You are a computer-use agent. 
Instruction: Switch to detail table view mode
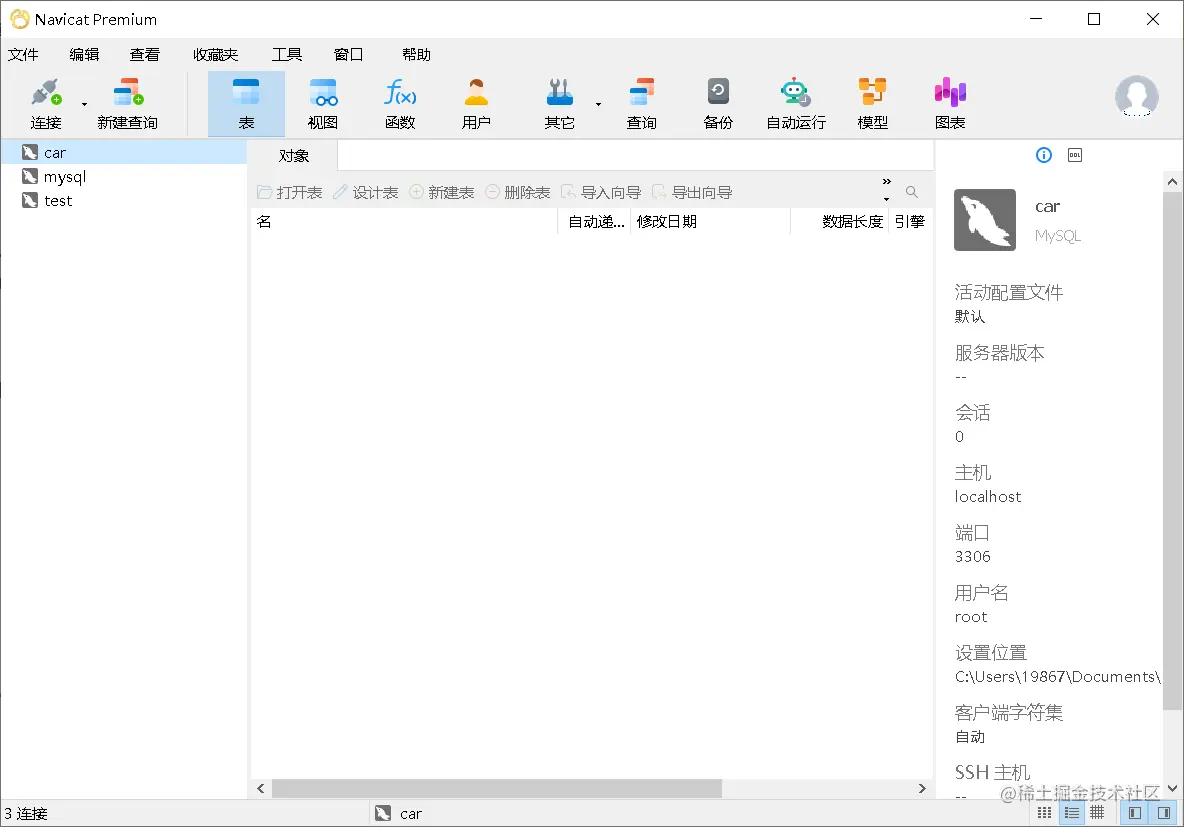1097,813
